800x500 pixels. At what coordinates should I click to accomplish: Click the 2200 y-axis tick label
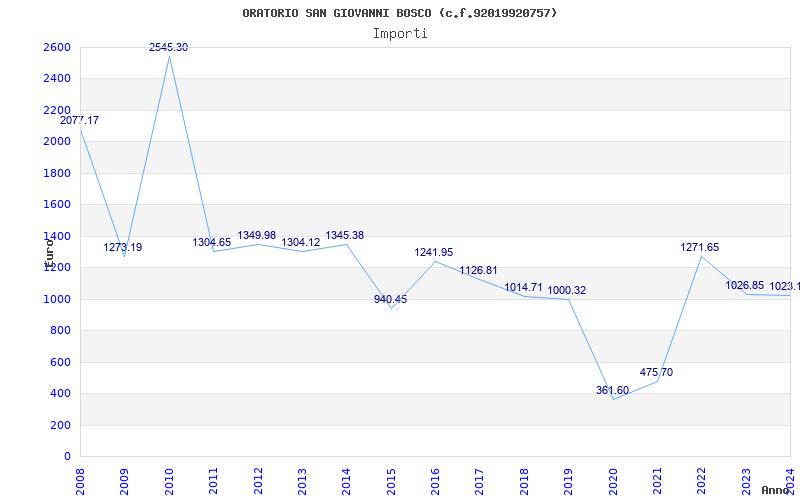57,110
